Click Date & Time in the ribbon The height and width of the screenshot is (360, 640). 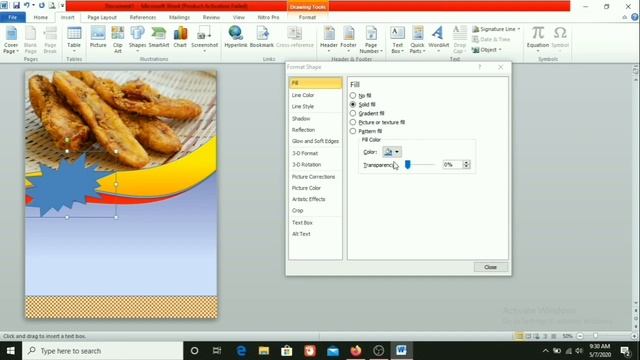[491, 39]
